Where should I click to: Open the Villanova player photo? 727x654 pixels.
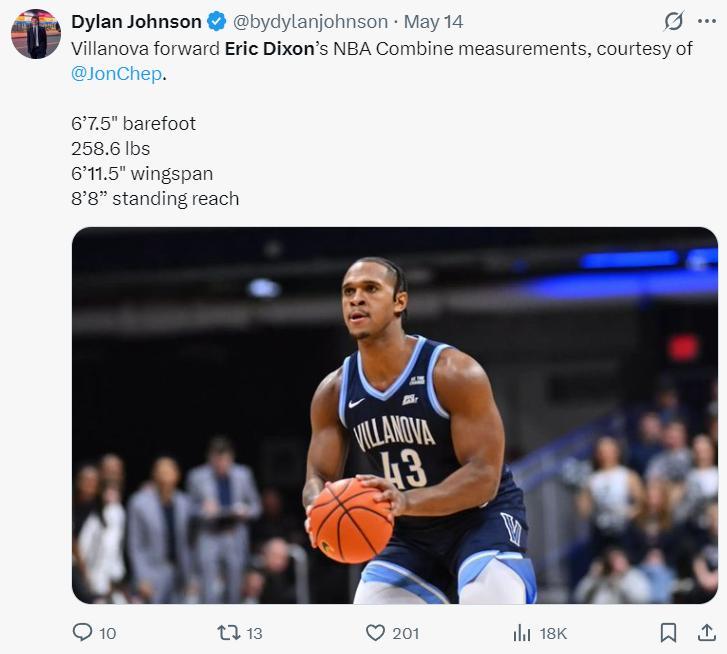tap(394, 415)
